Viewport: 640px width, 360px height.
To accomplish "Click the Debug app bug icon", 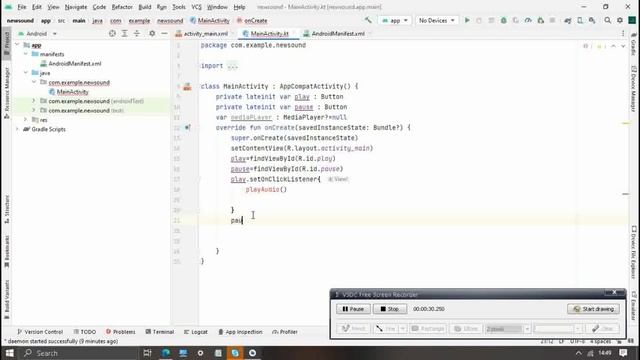I will point(503,20).
